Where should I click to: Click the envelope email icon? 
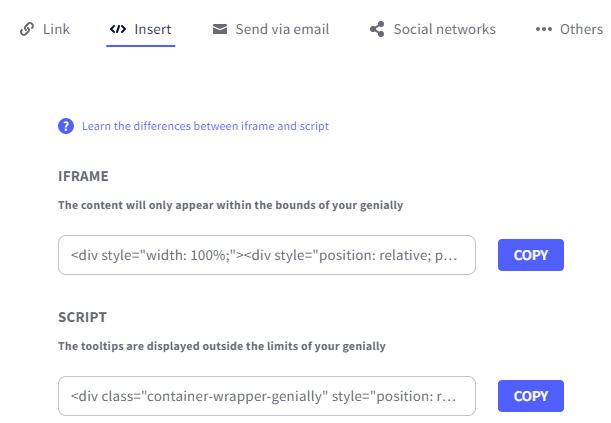[x=220, y=29]
